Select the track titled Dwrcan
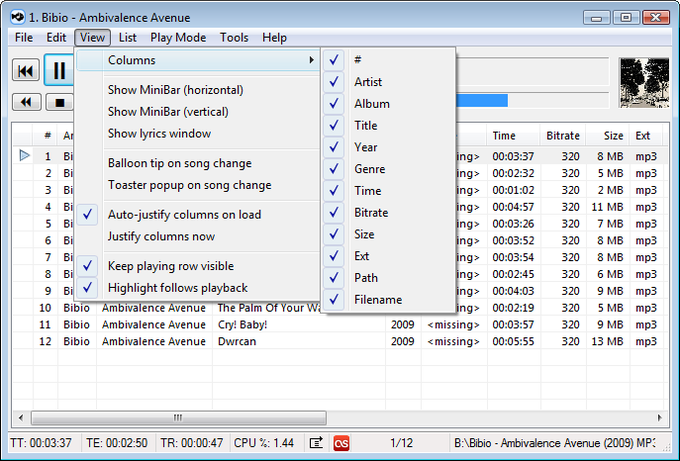 point(237,341)
